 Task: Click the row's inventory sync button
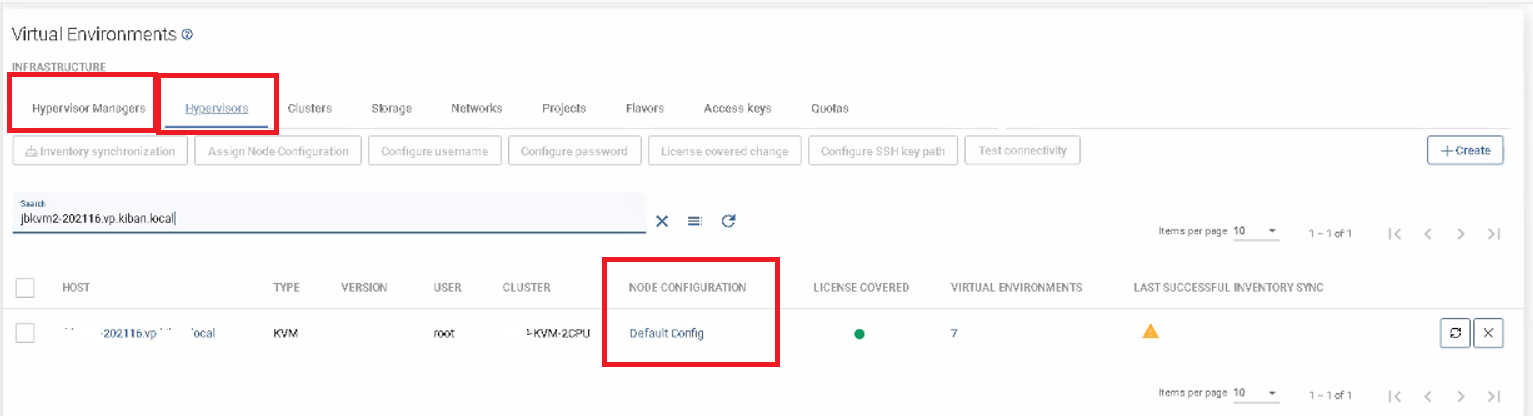coord(1455,334)
